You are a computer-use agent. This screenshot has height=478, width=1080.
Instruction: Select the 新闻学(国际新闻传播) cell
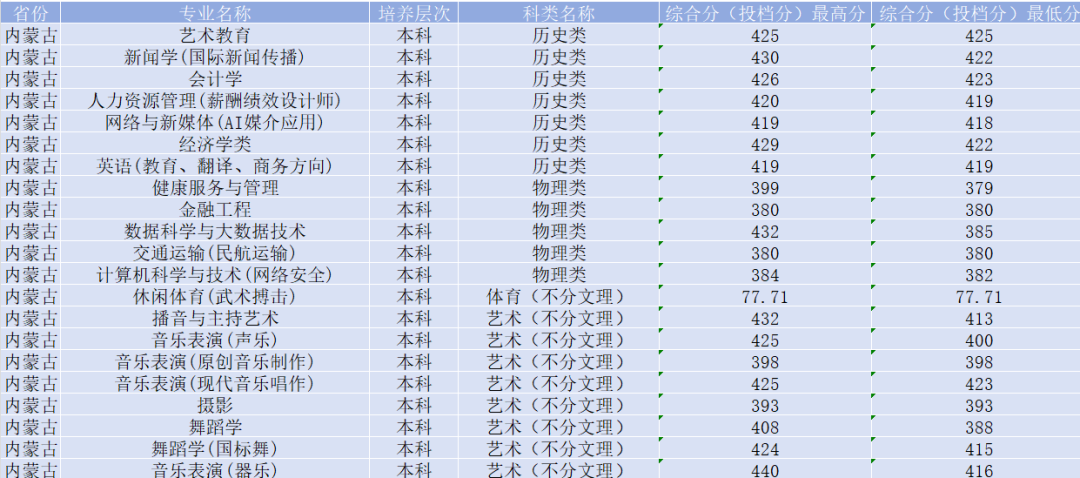pos(215,56)
